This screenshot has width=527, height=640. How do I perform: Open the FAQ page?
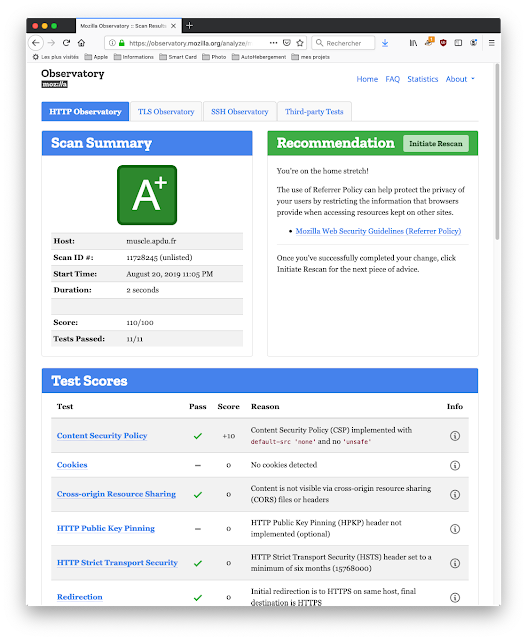click(x=393, y=79)
